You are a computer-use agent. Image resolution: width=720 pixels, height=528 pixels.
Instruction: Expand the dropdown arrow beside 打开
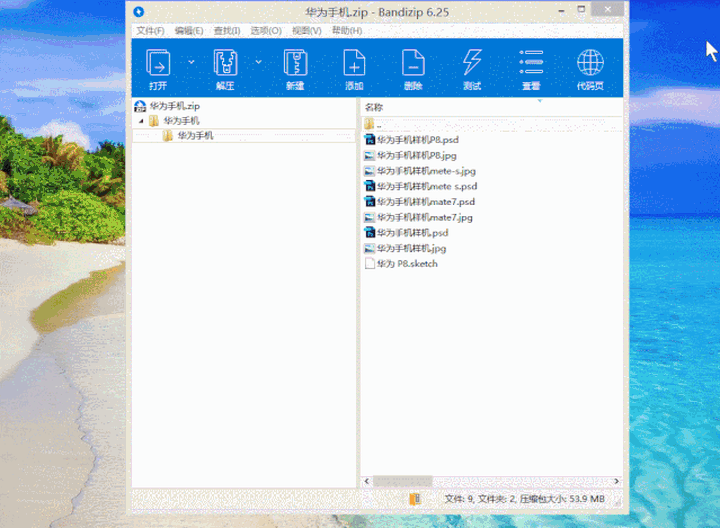(x=191, y=62)
